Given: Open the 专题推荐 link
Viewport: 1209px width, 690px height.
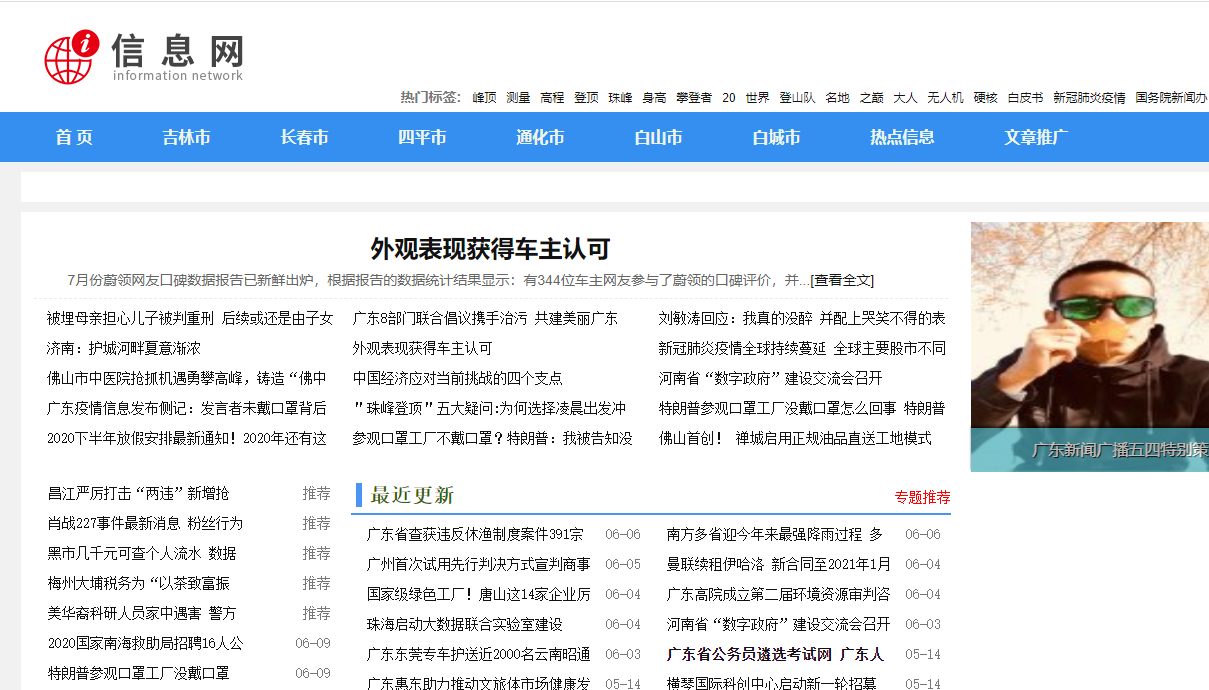Looking at the screenshot, I should coord(922,497).
